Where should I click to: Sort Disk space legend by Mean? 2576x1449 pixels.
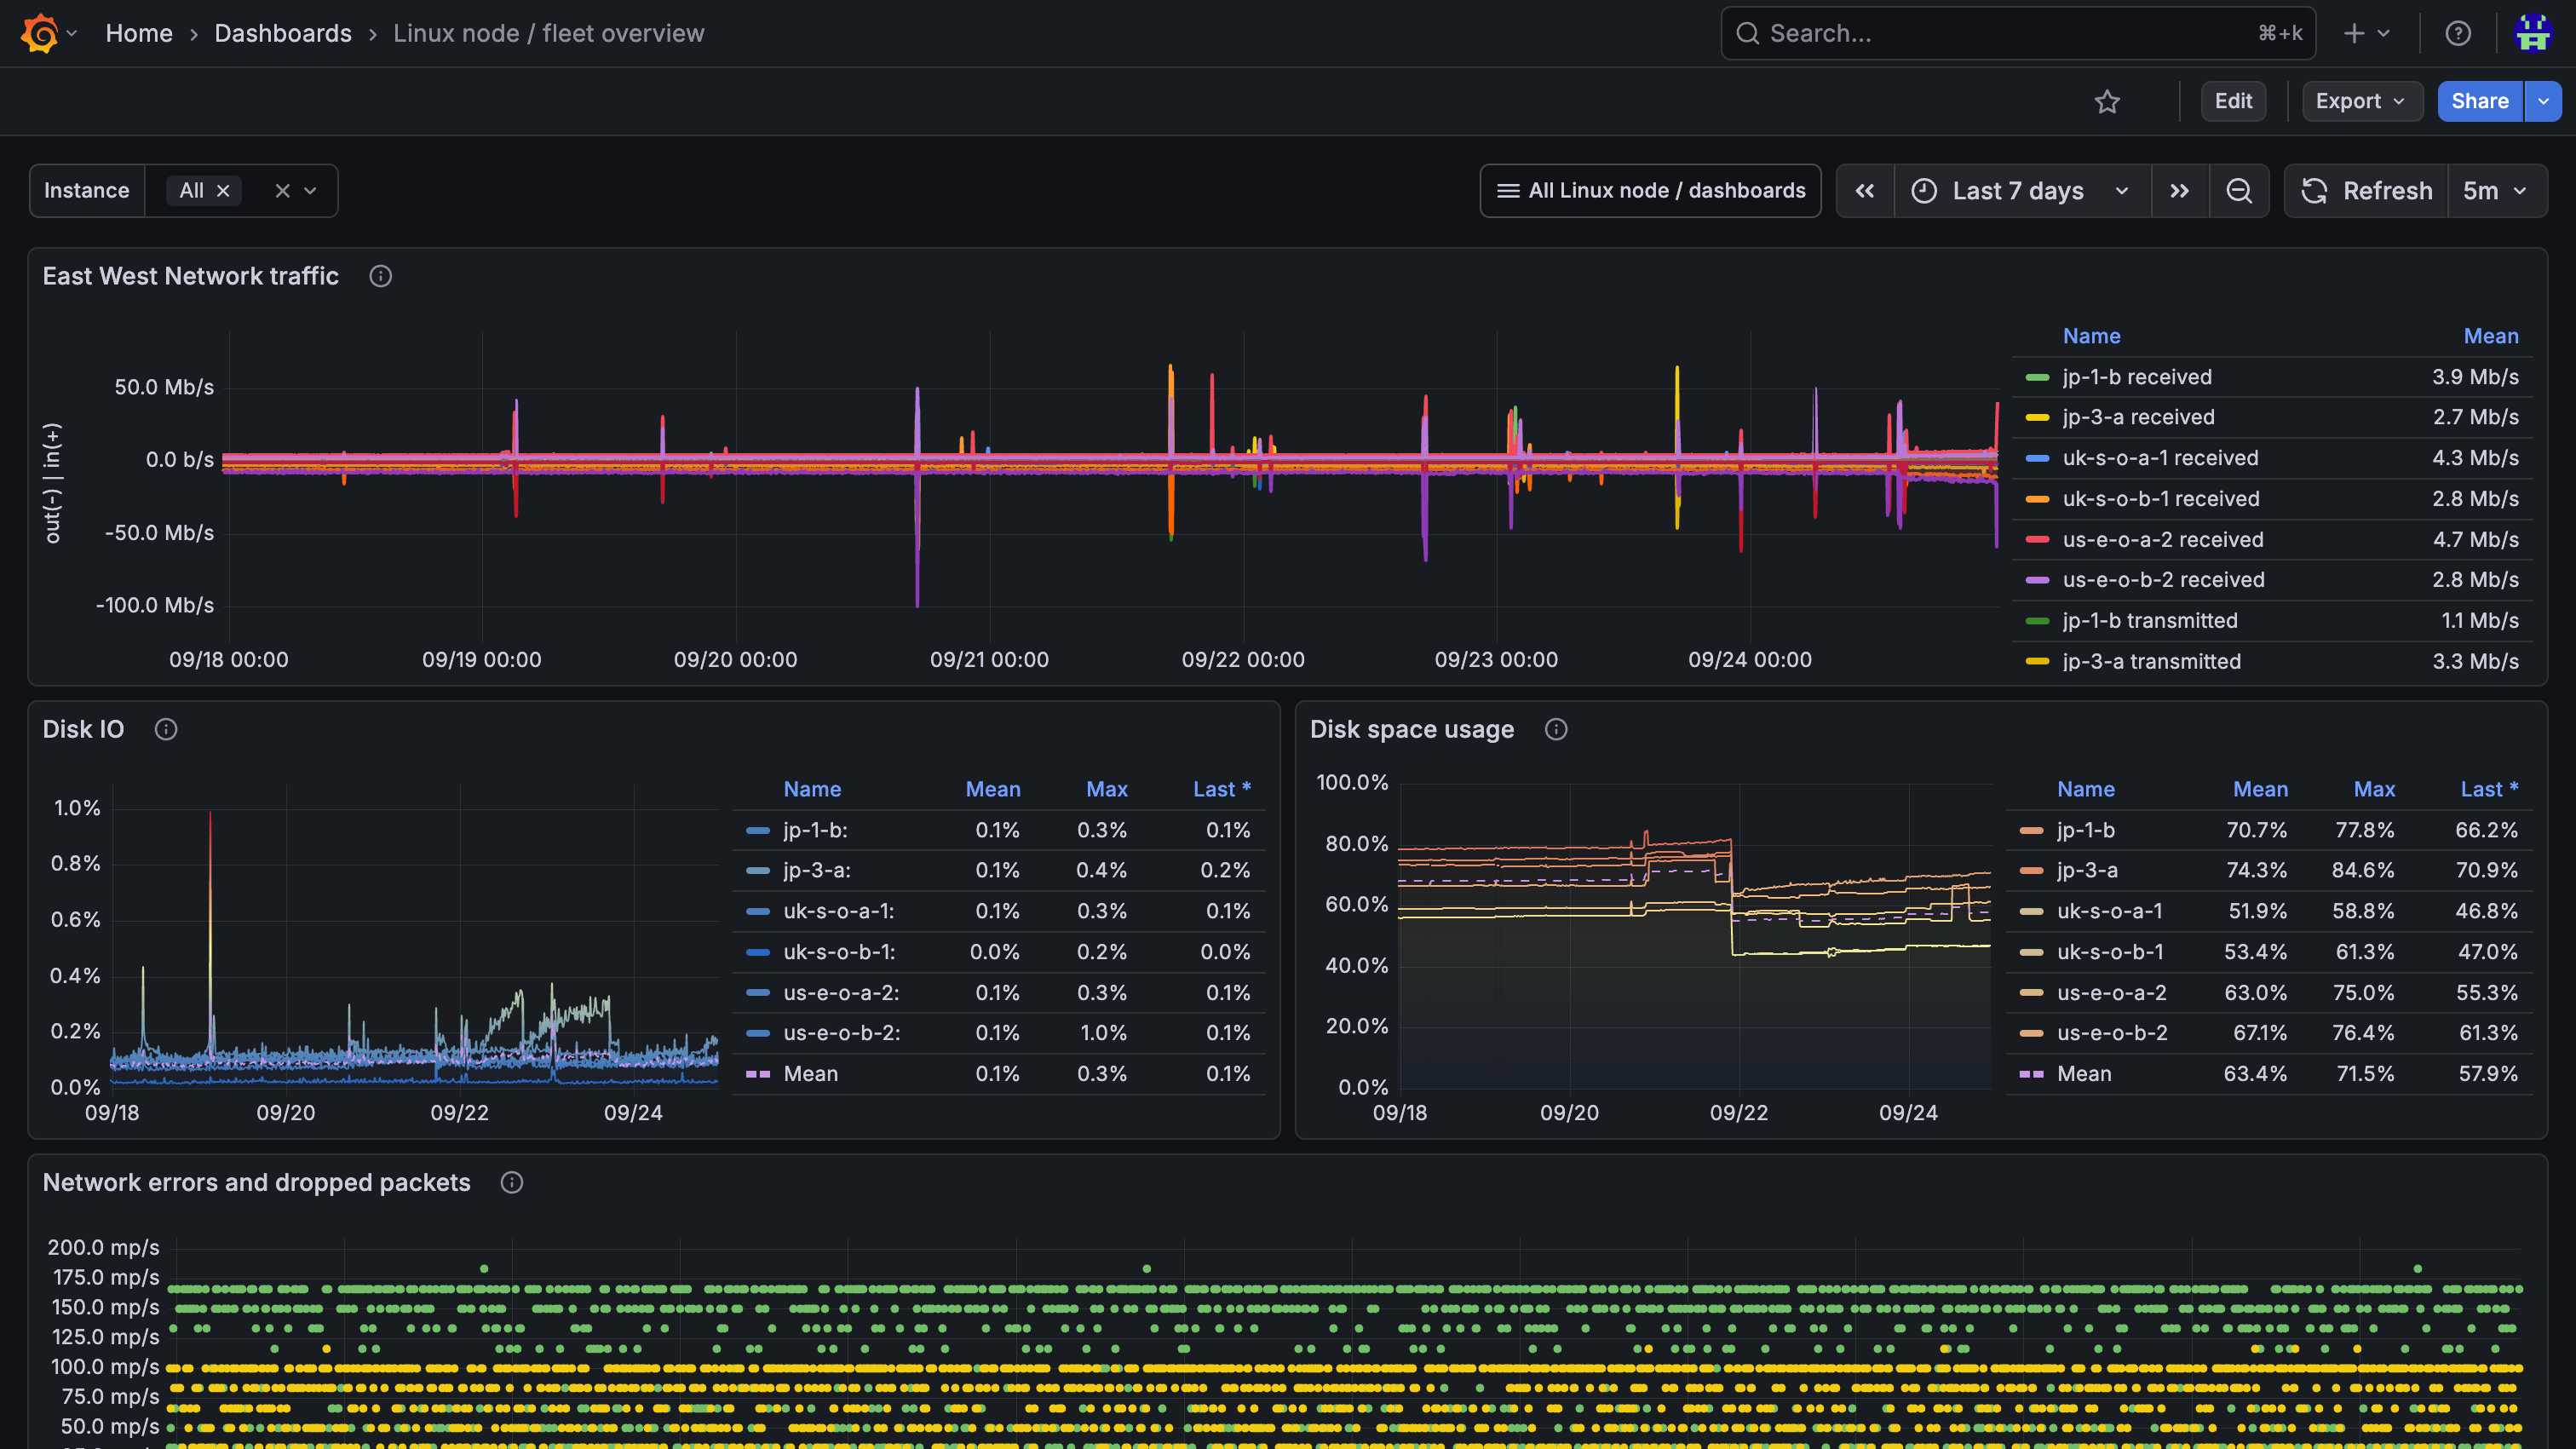click(2260, 789)
